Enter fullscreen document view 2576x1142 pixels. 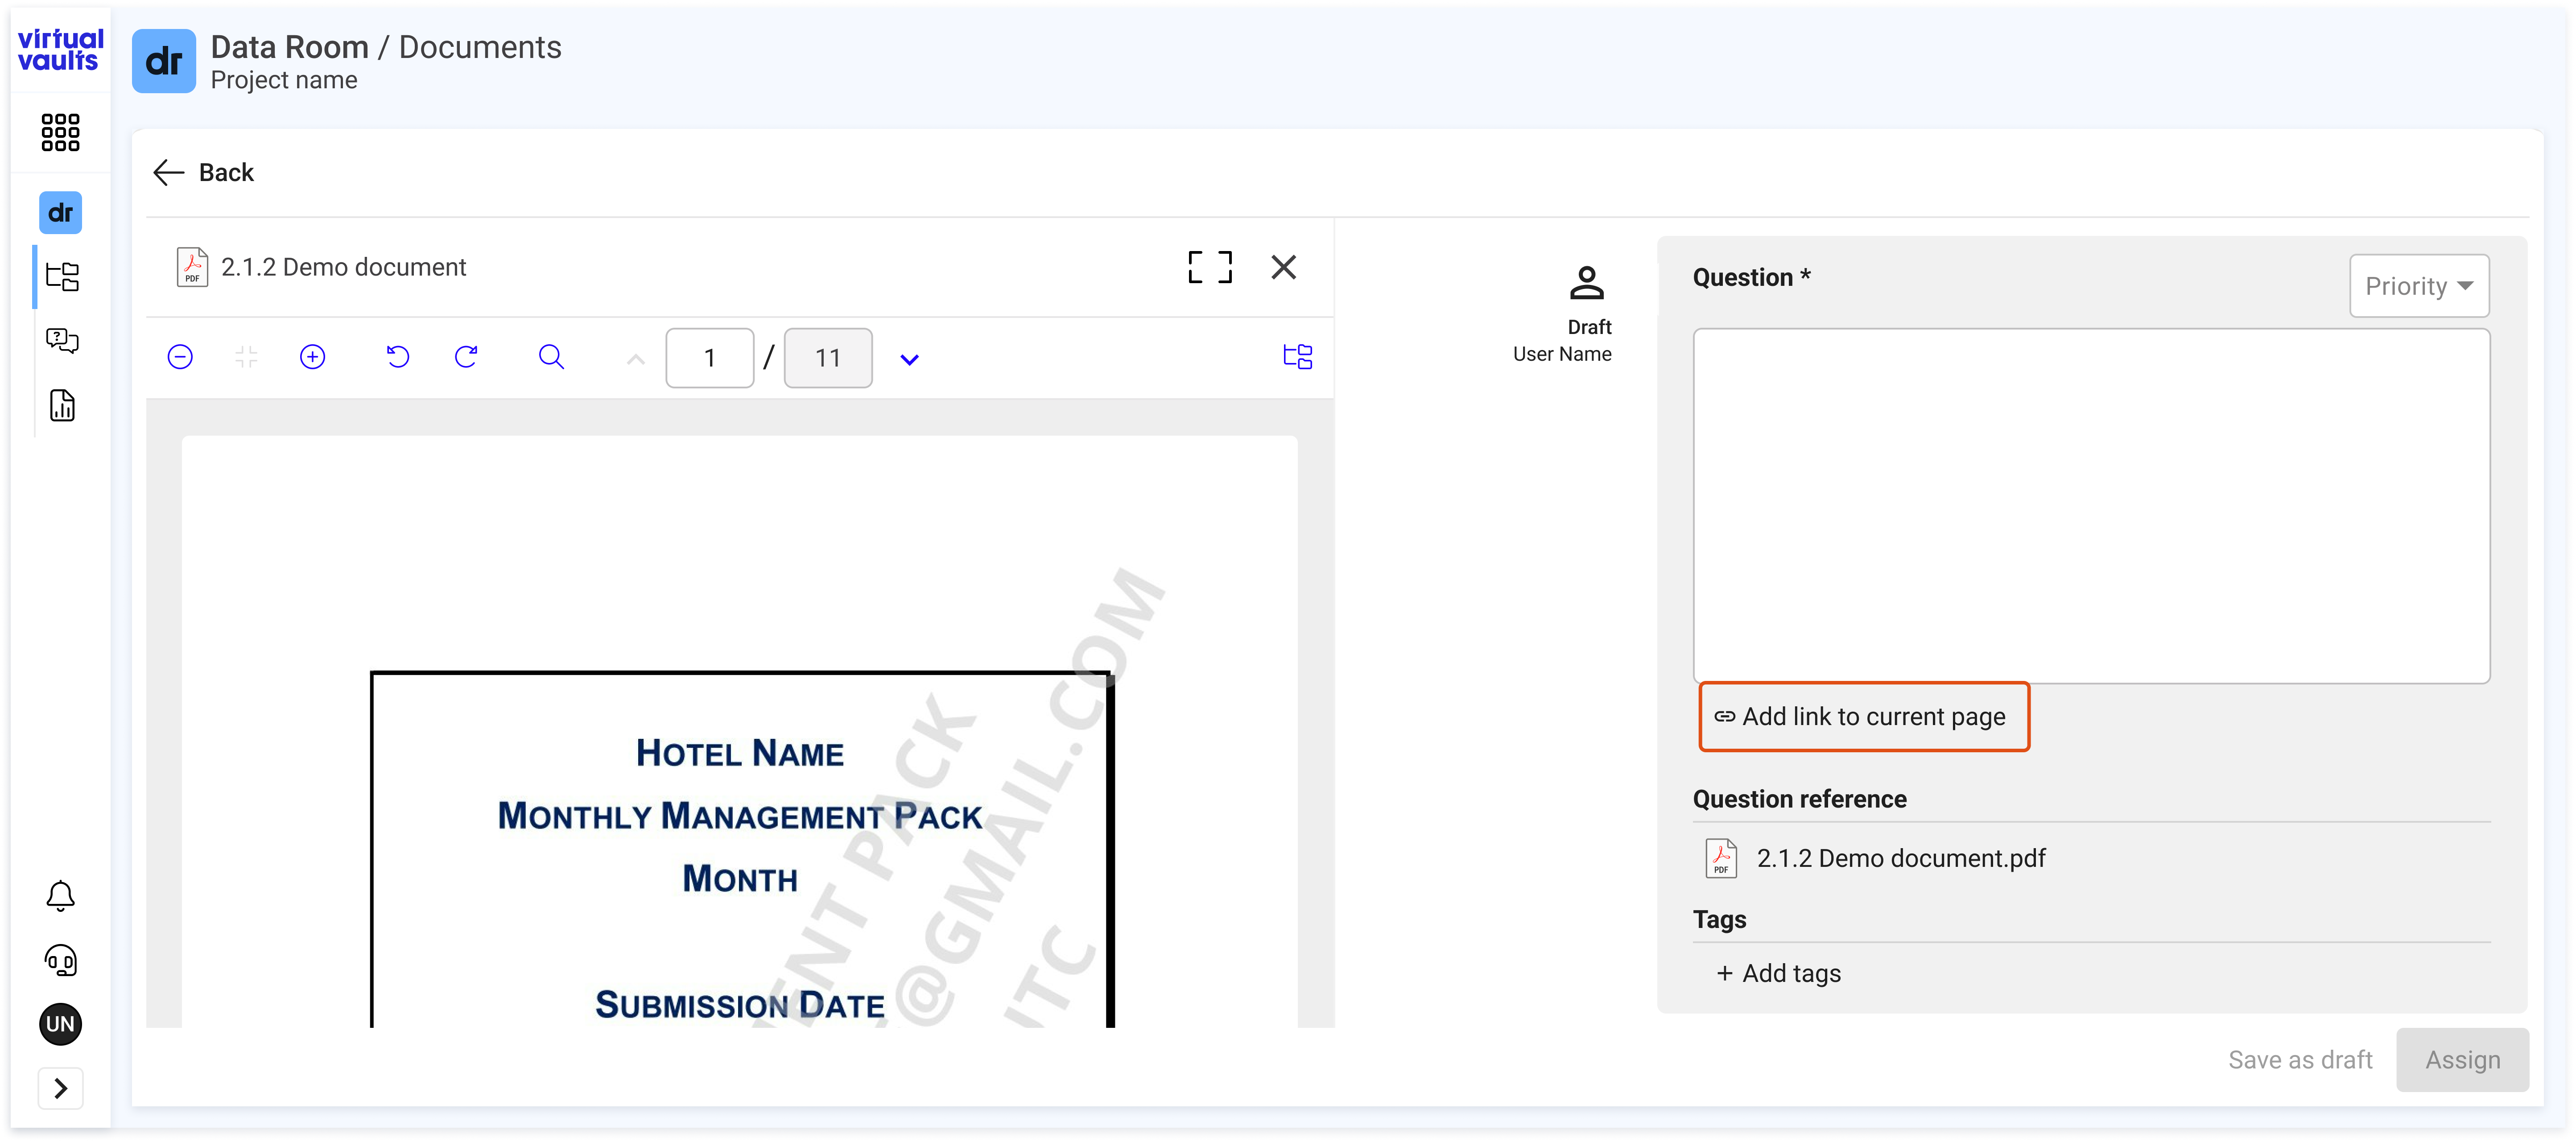pyautogui.click(x=1210, y=267)
